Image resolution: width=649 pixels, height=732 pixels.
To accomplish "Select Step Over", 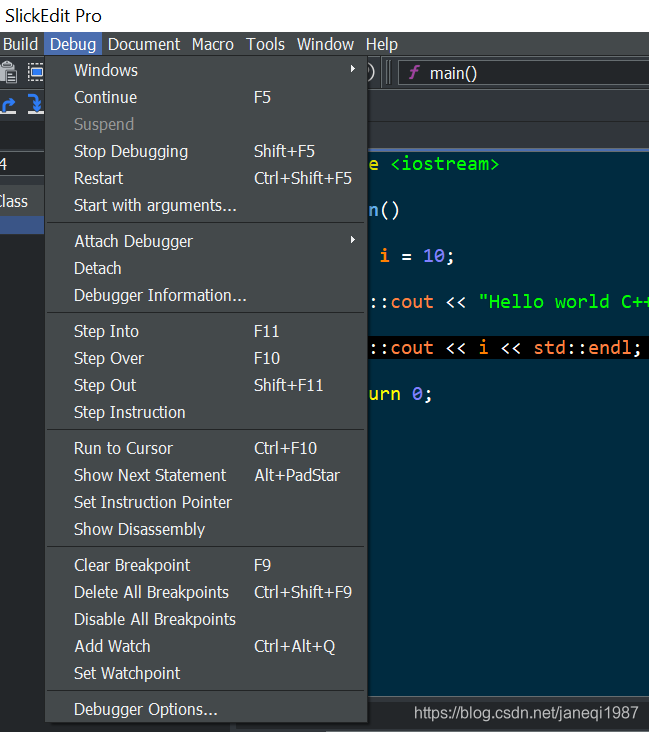I will pos(205,359).
